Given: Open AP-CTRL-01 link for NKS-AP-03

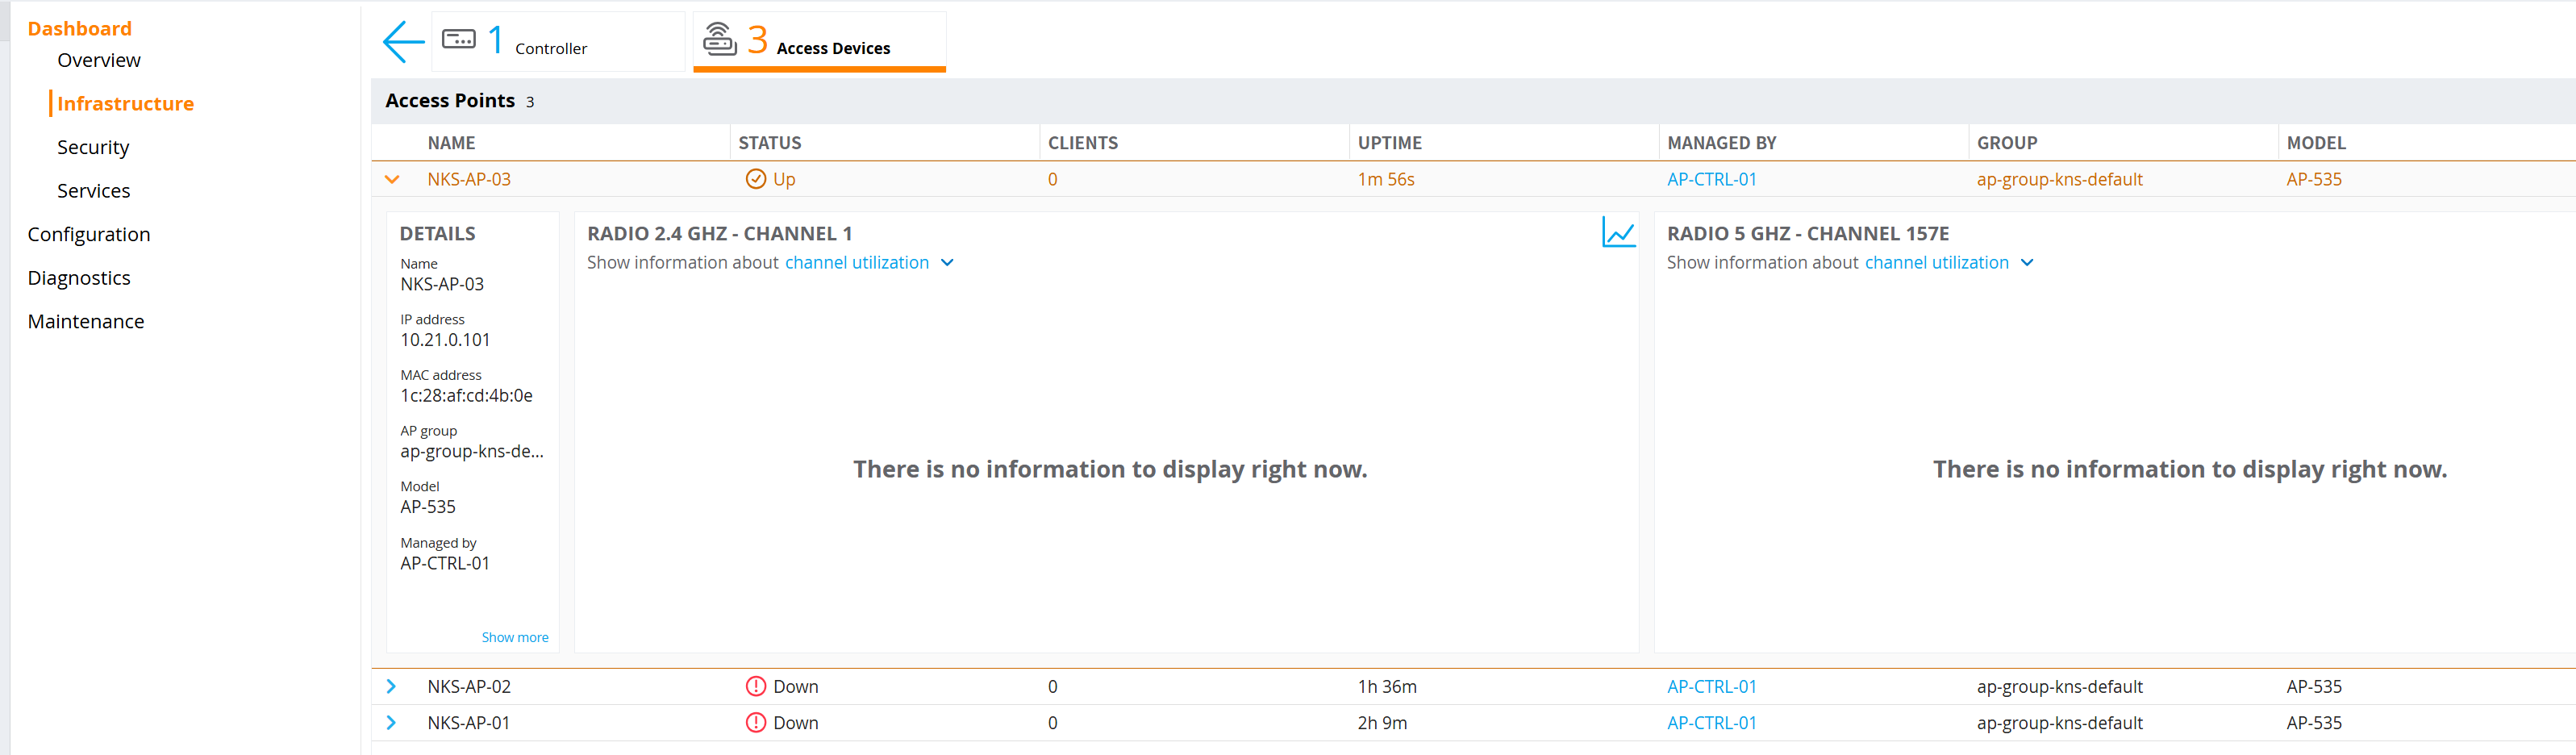Looking at the screenshot, I should [1712, 179].
